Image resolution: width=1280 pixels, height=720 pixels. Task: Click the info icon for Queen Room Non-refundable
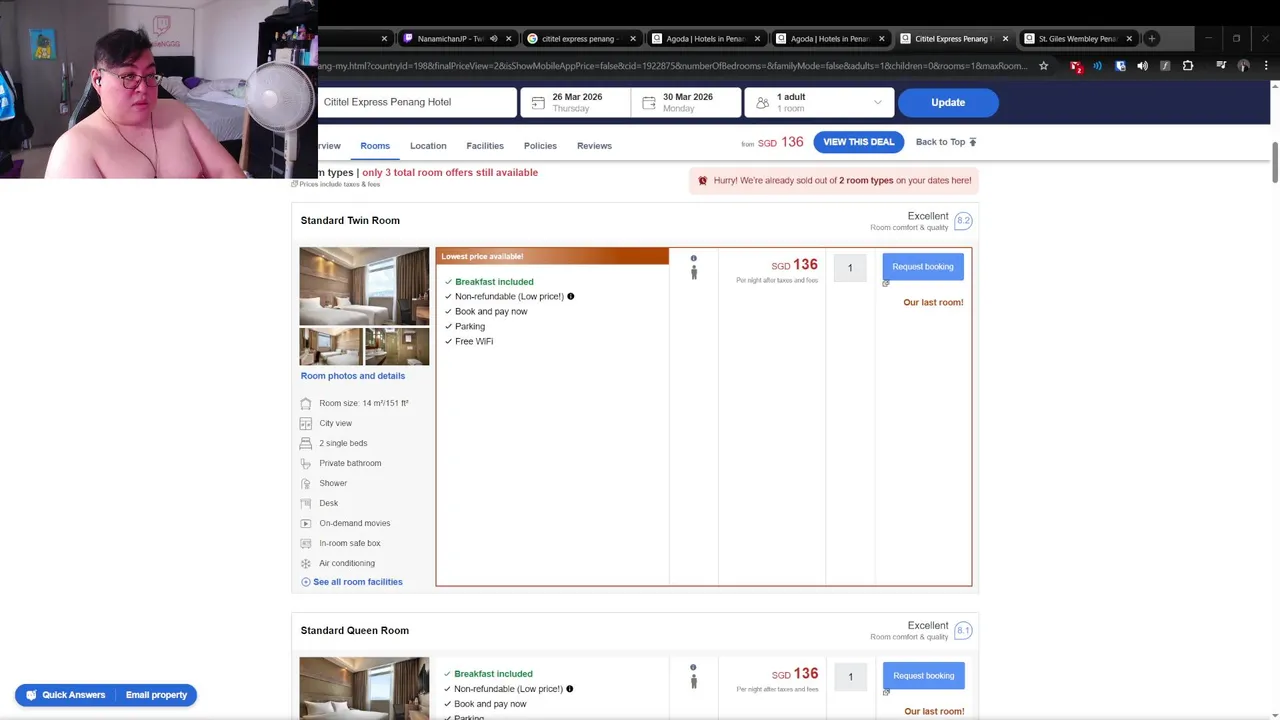point(570,689)
